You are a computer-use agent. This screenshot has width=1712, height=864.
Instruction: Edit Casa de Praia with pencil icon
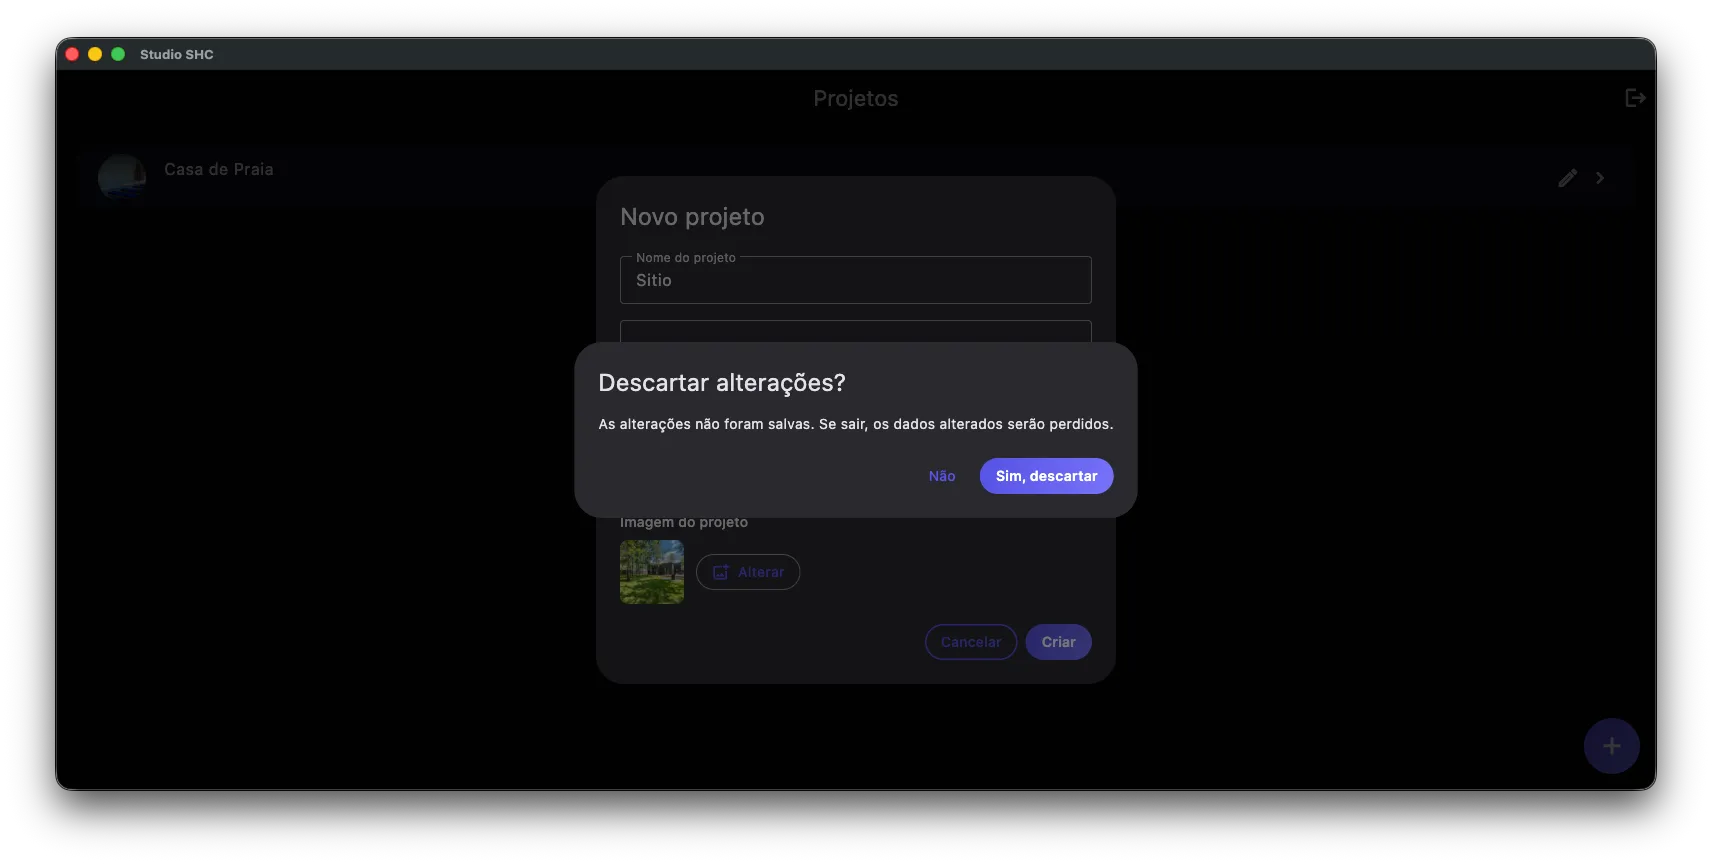point(1567,178)
